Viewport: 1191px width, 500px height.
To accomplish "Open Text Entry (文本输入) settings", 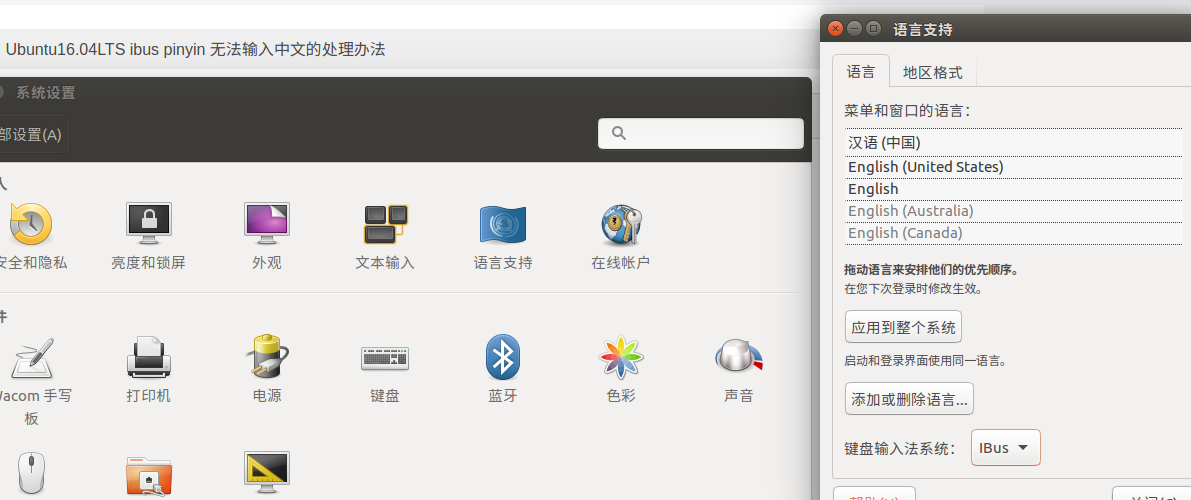I will click(x=385, y=224).
